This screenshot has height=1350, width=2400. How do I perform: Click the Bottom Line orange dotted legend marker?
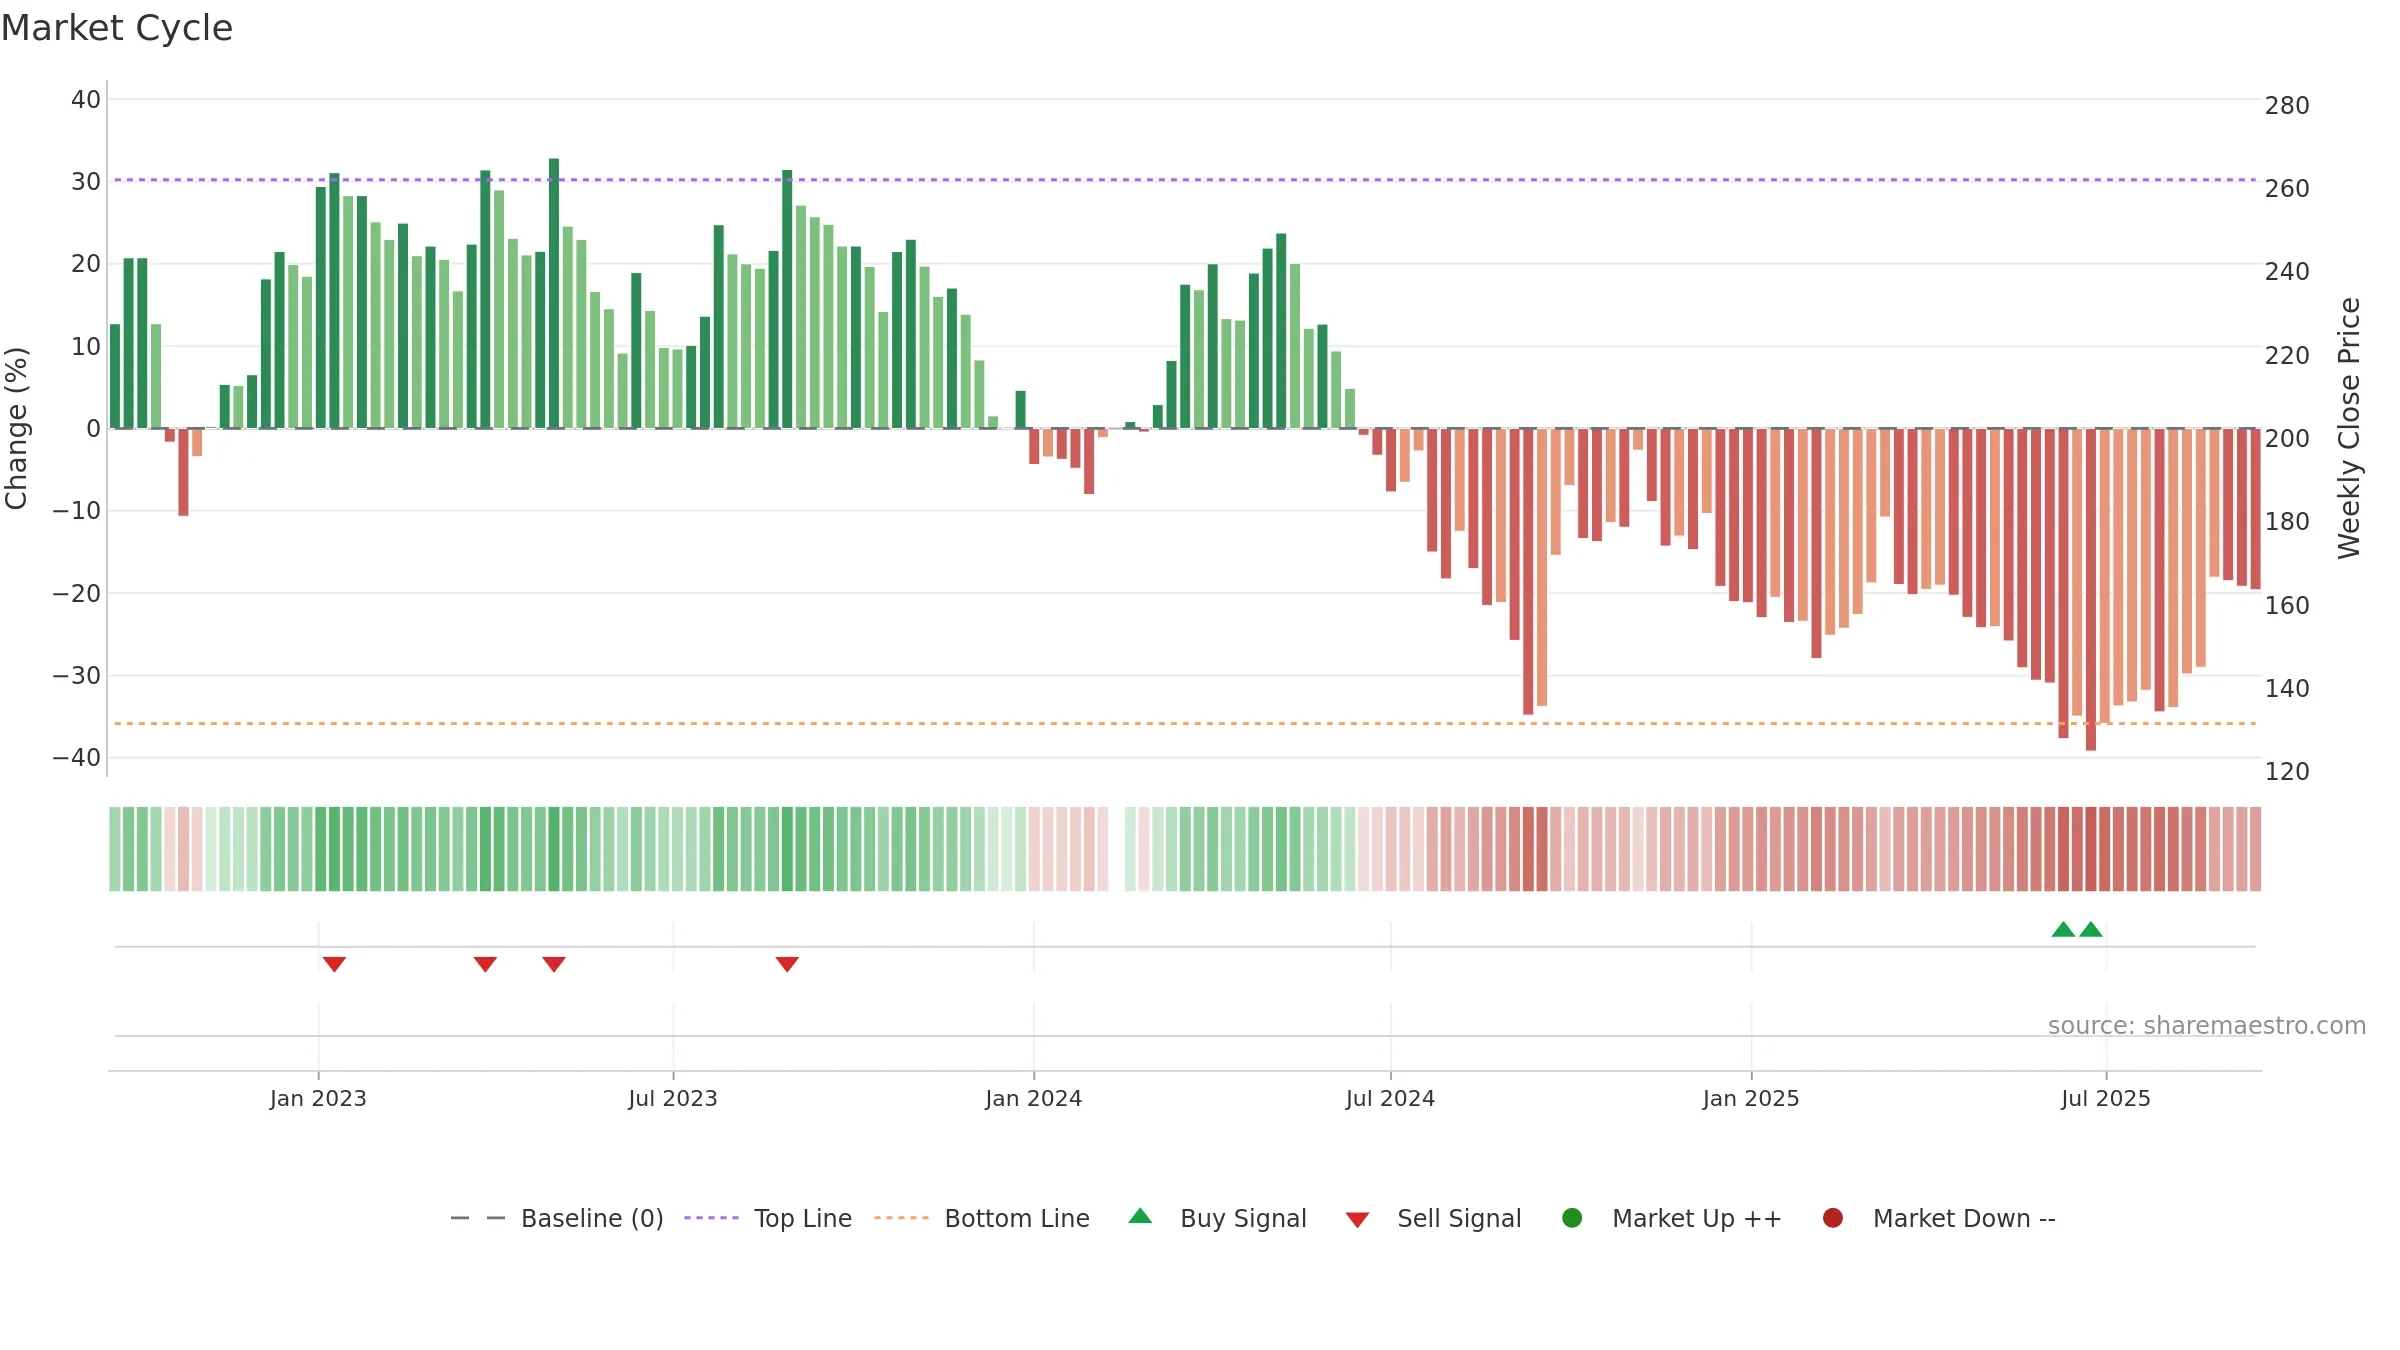click(x=901, y=1218)
